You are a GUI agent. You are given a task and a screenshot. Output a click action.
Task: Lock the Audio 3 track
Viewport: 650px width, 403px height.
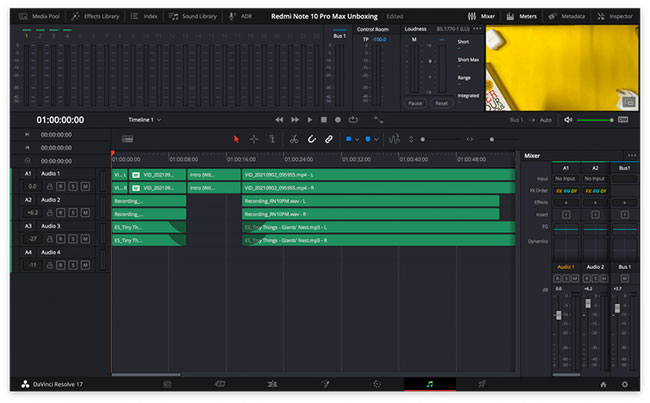point(50,239)
